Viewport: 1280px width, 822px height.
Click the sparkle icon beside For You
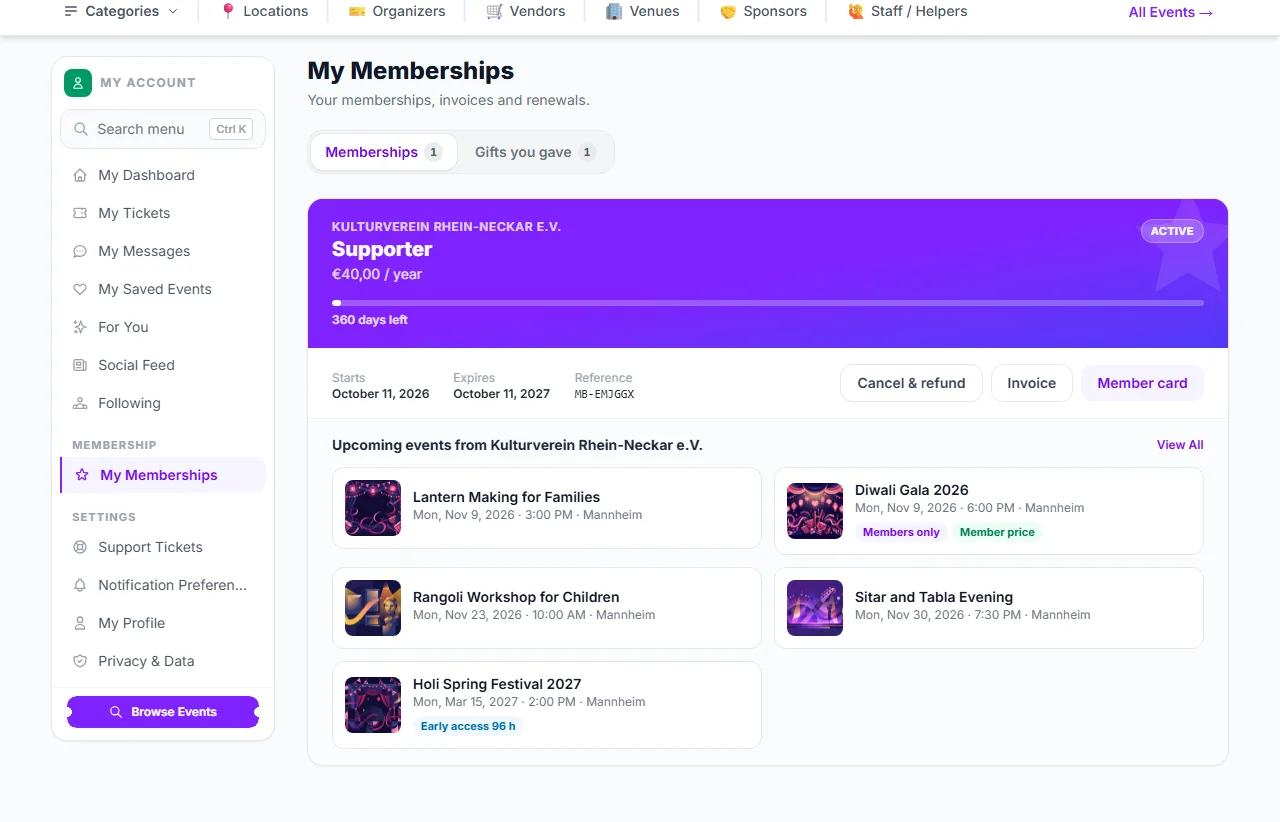coord(80,327)
